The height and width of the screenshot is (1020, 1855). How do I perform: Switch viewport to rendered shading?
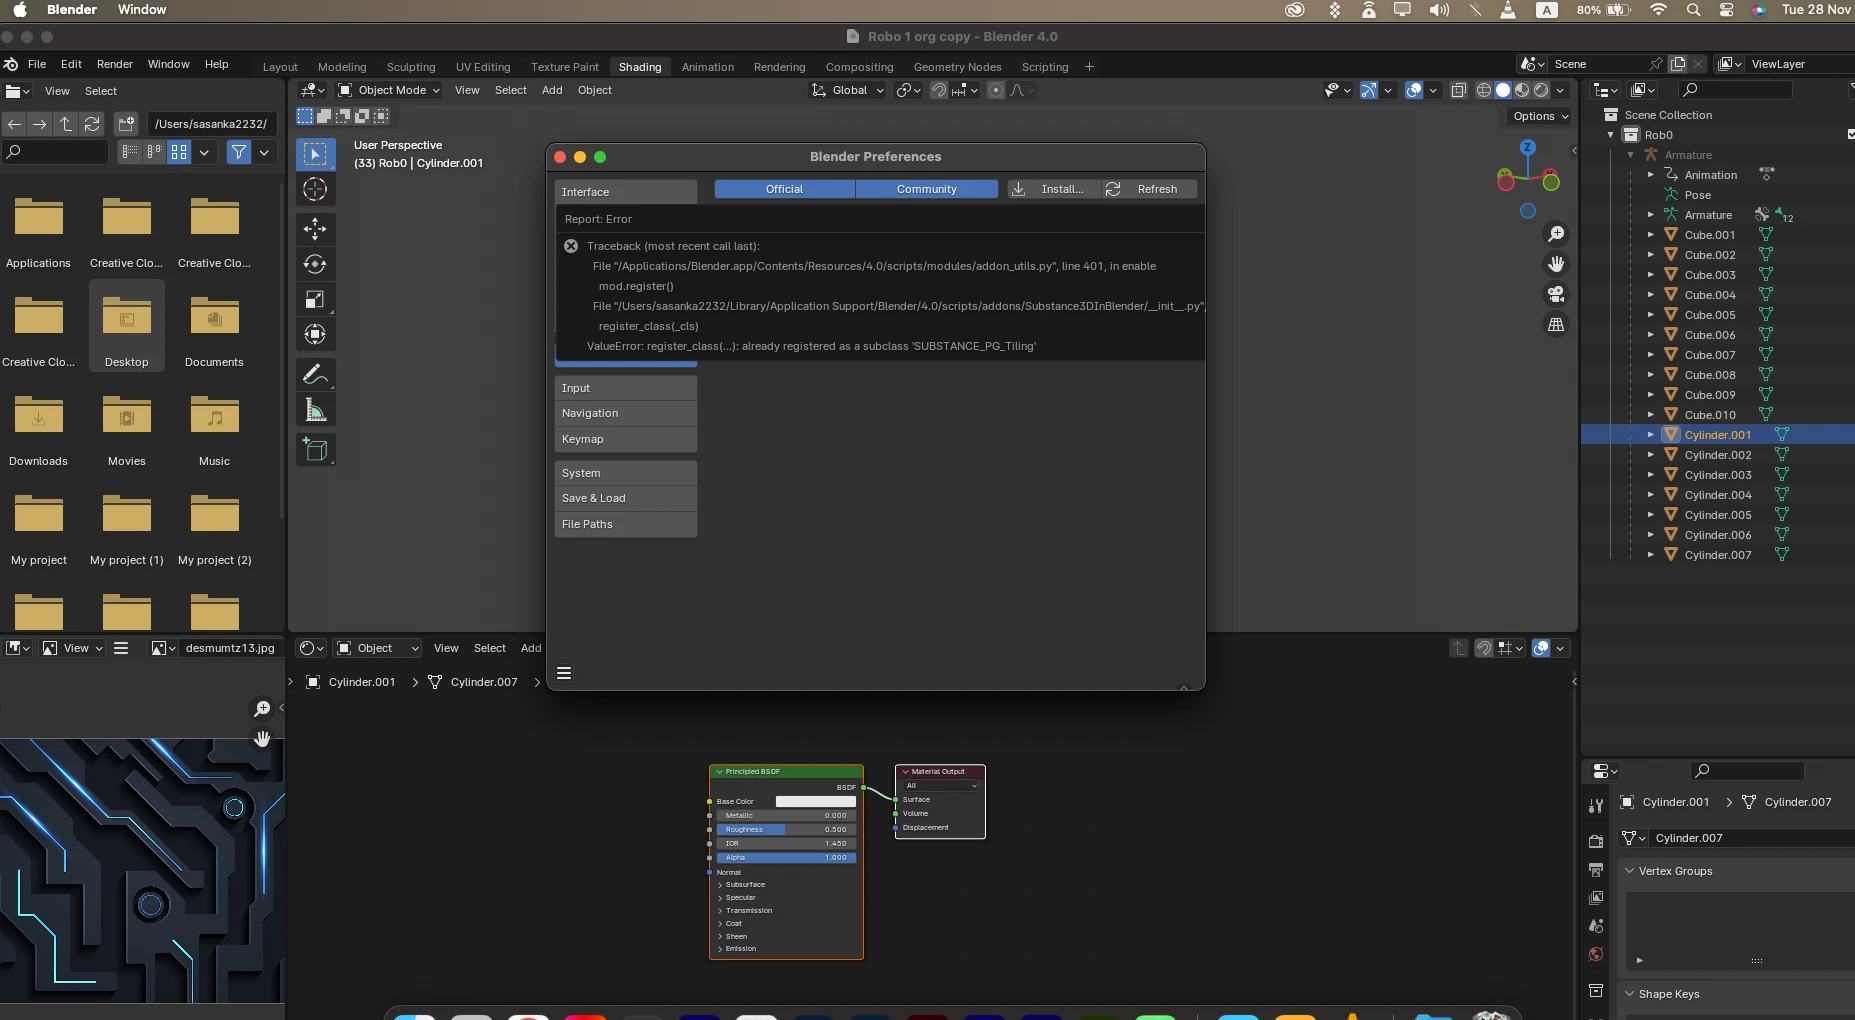1541,90
